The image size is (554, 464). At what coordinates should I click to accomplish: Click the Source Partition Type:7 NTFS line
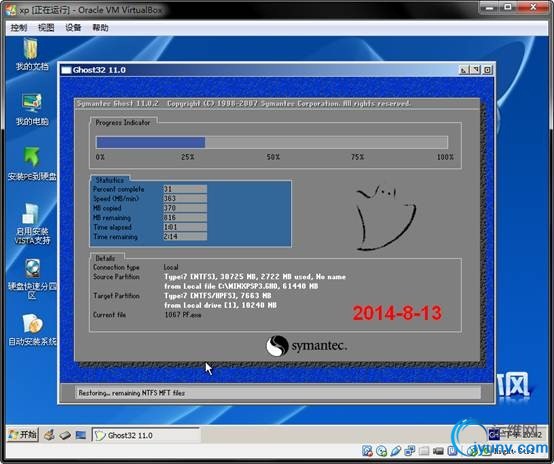(255, 277)
